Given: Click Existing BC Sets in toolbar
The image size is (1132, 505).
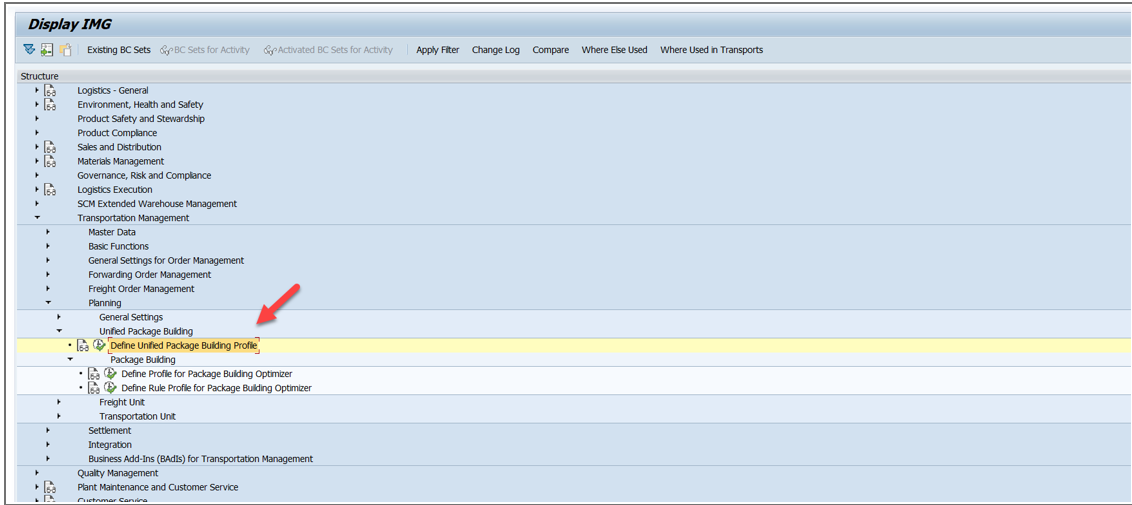Looking at the screenshot, I should click(x=118, y=50).
